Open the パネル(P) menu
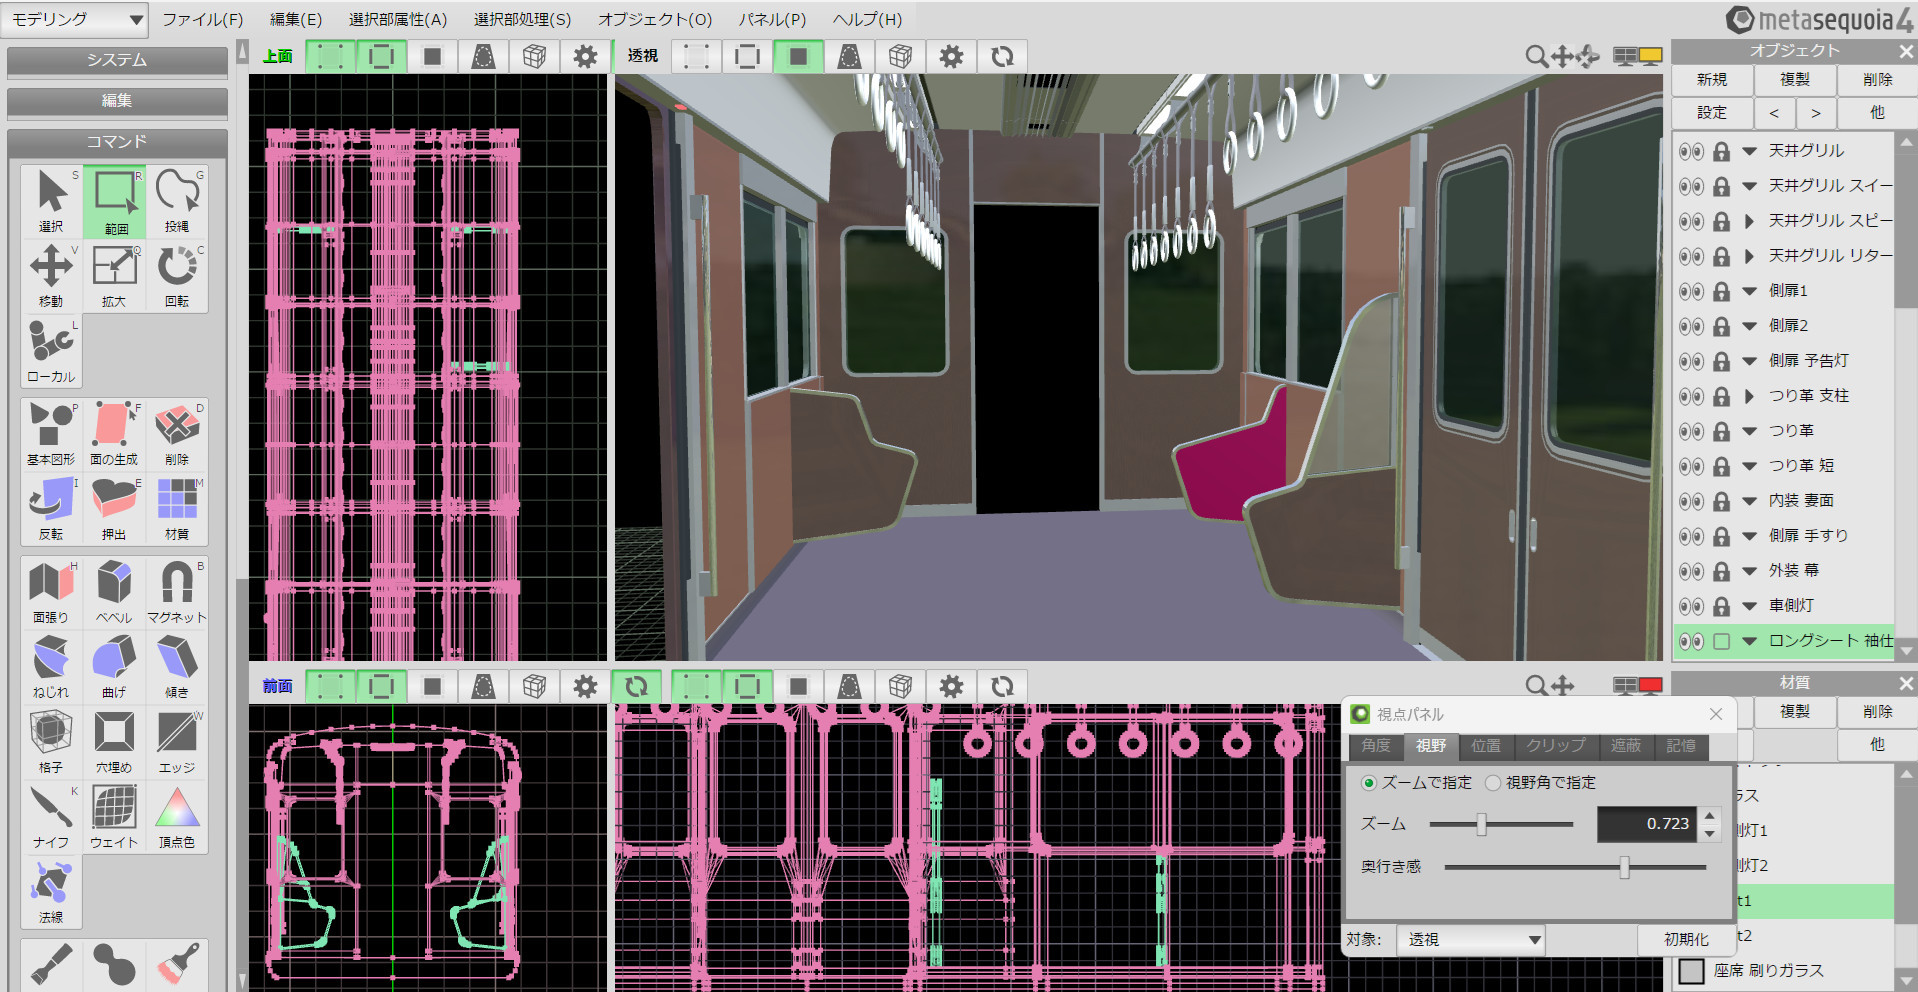Viewport: 1918px width, 992px height. click(772, 19)
